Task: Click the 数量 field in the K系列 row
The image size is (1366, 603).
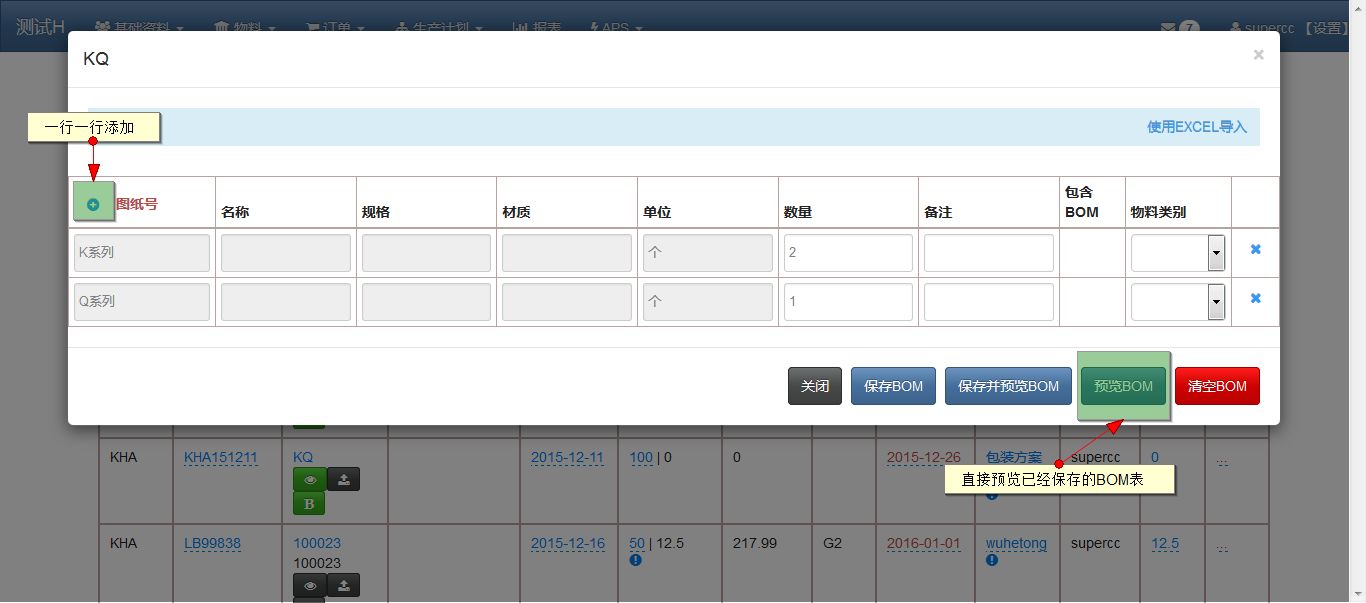Action: 848,254
